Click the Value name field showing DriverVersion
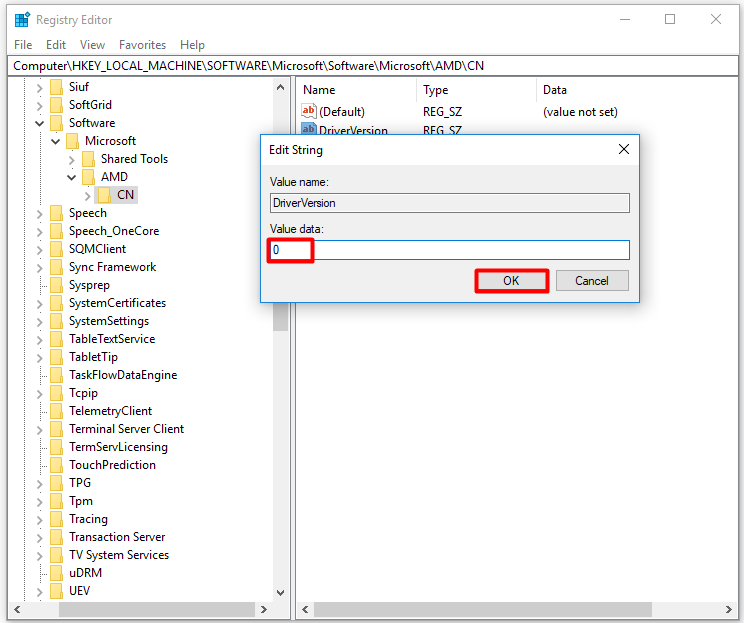Screen dimensions: 744x623 pos(449,203)
